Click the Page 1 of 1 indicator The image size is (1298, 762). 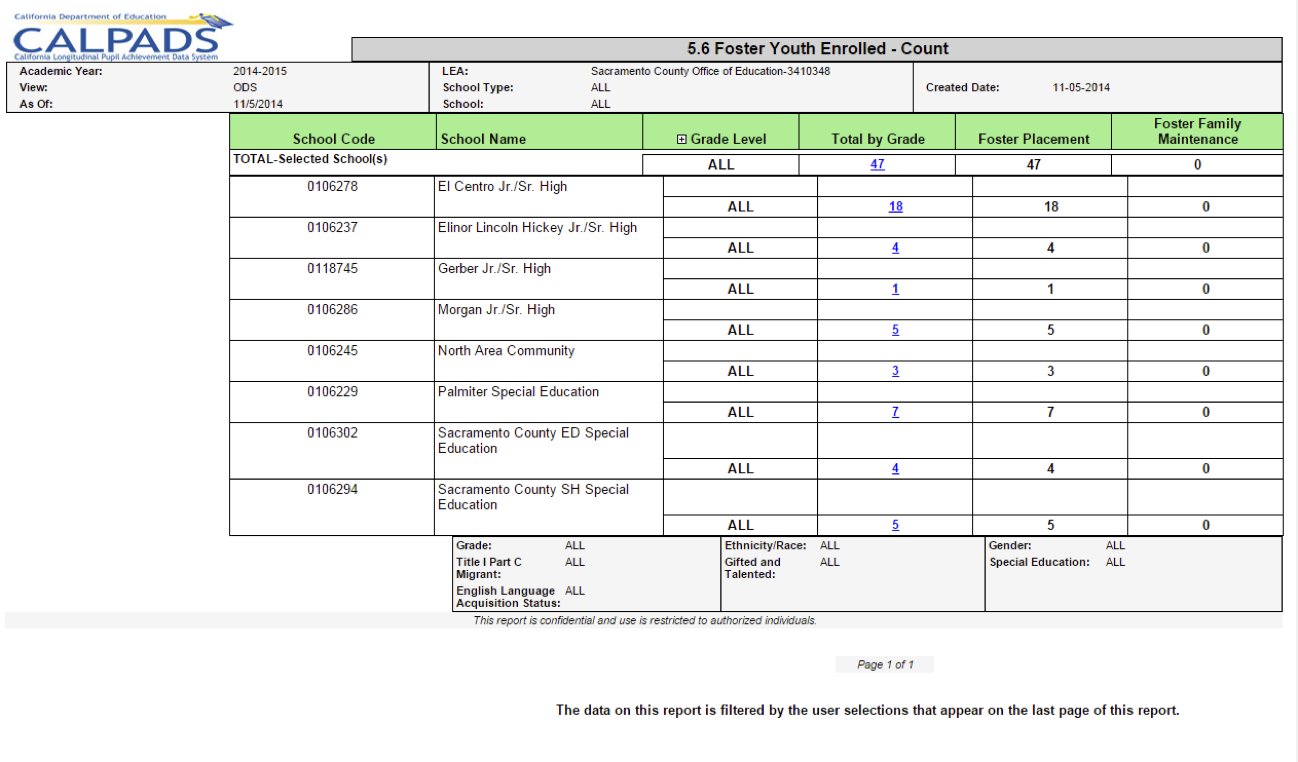click(x=885, y=665)
